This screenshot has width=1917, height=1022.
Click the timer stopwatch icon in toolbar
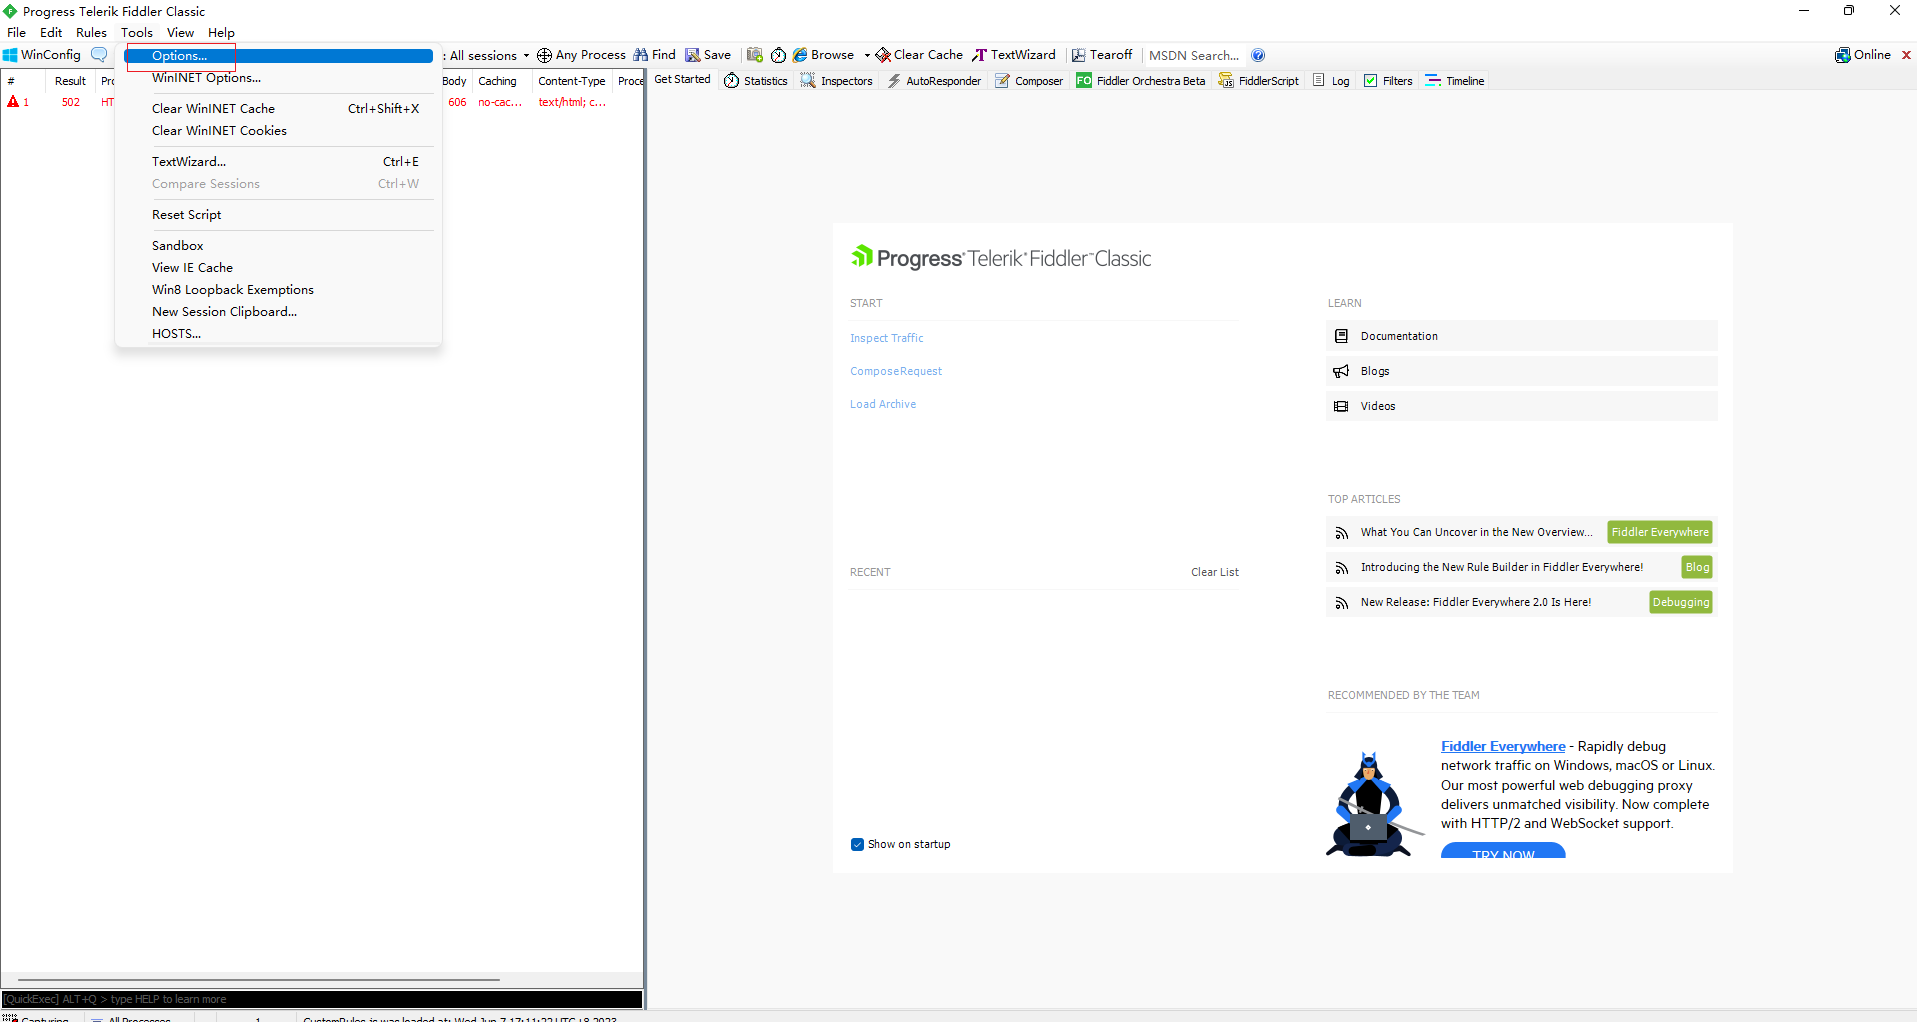[778, 55]
